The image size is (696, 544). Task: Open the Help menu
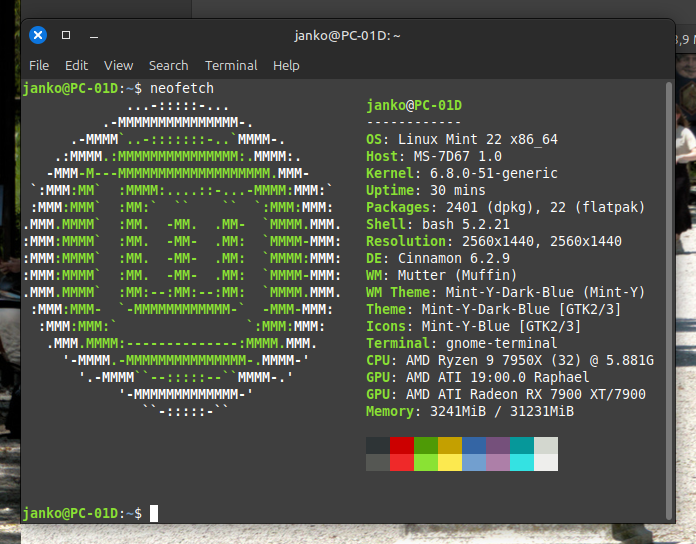[x=286, y=66]
